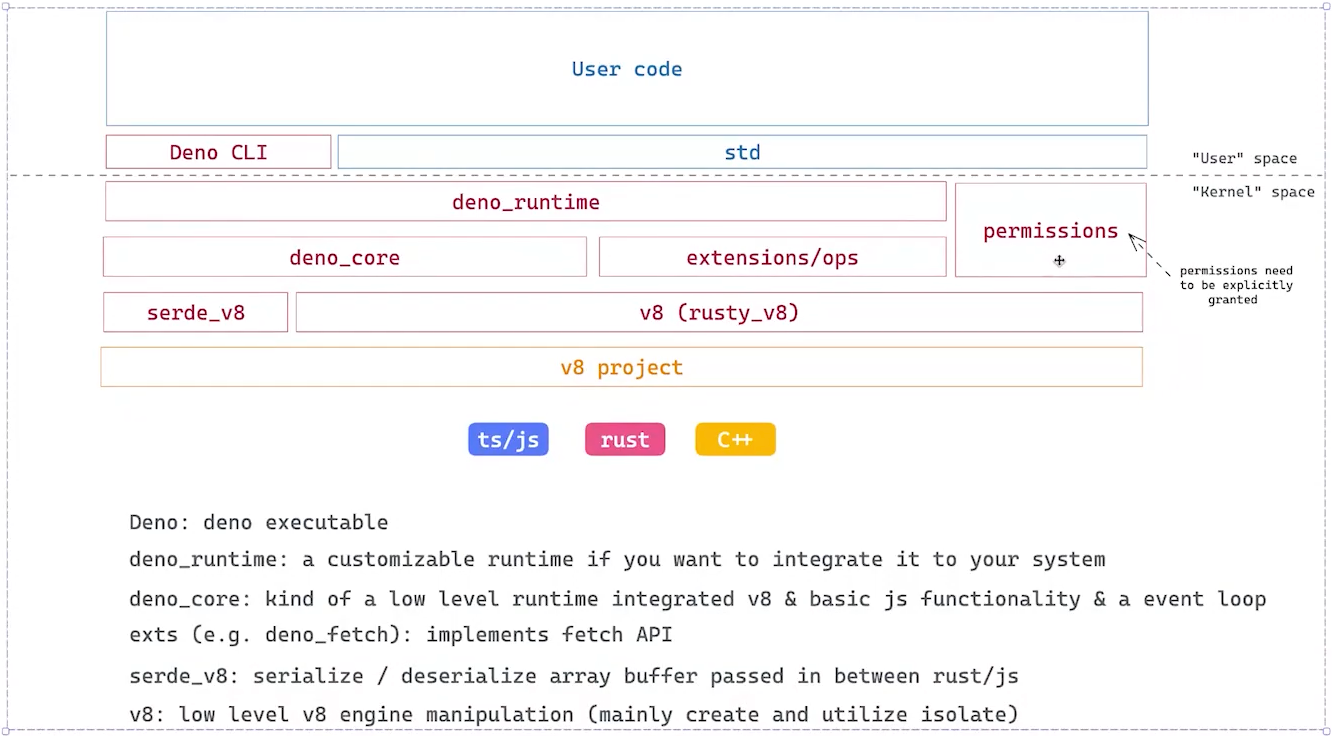Select the permissions box
Viewport: 1332px width, 736px height.
pyautogui.click(x=1050, y=230)
